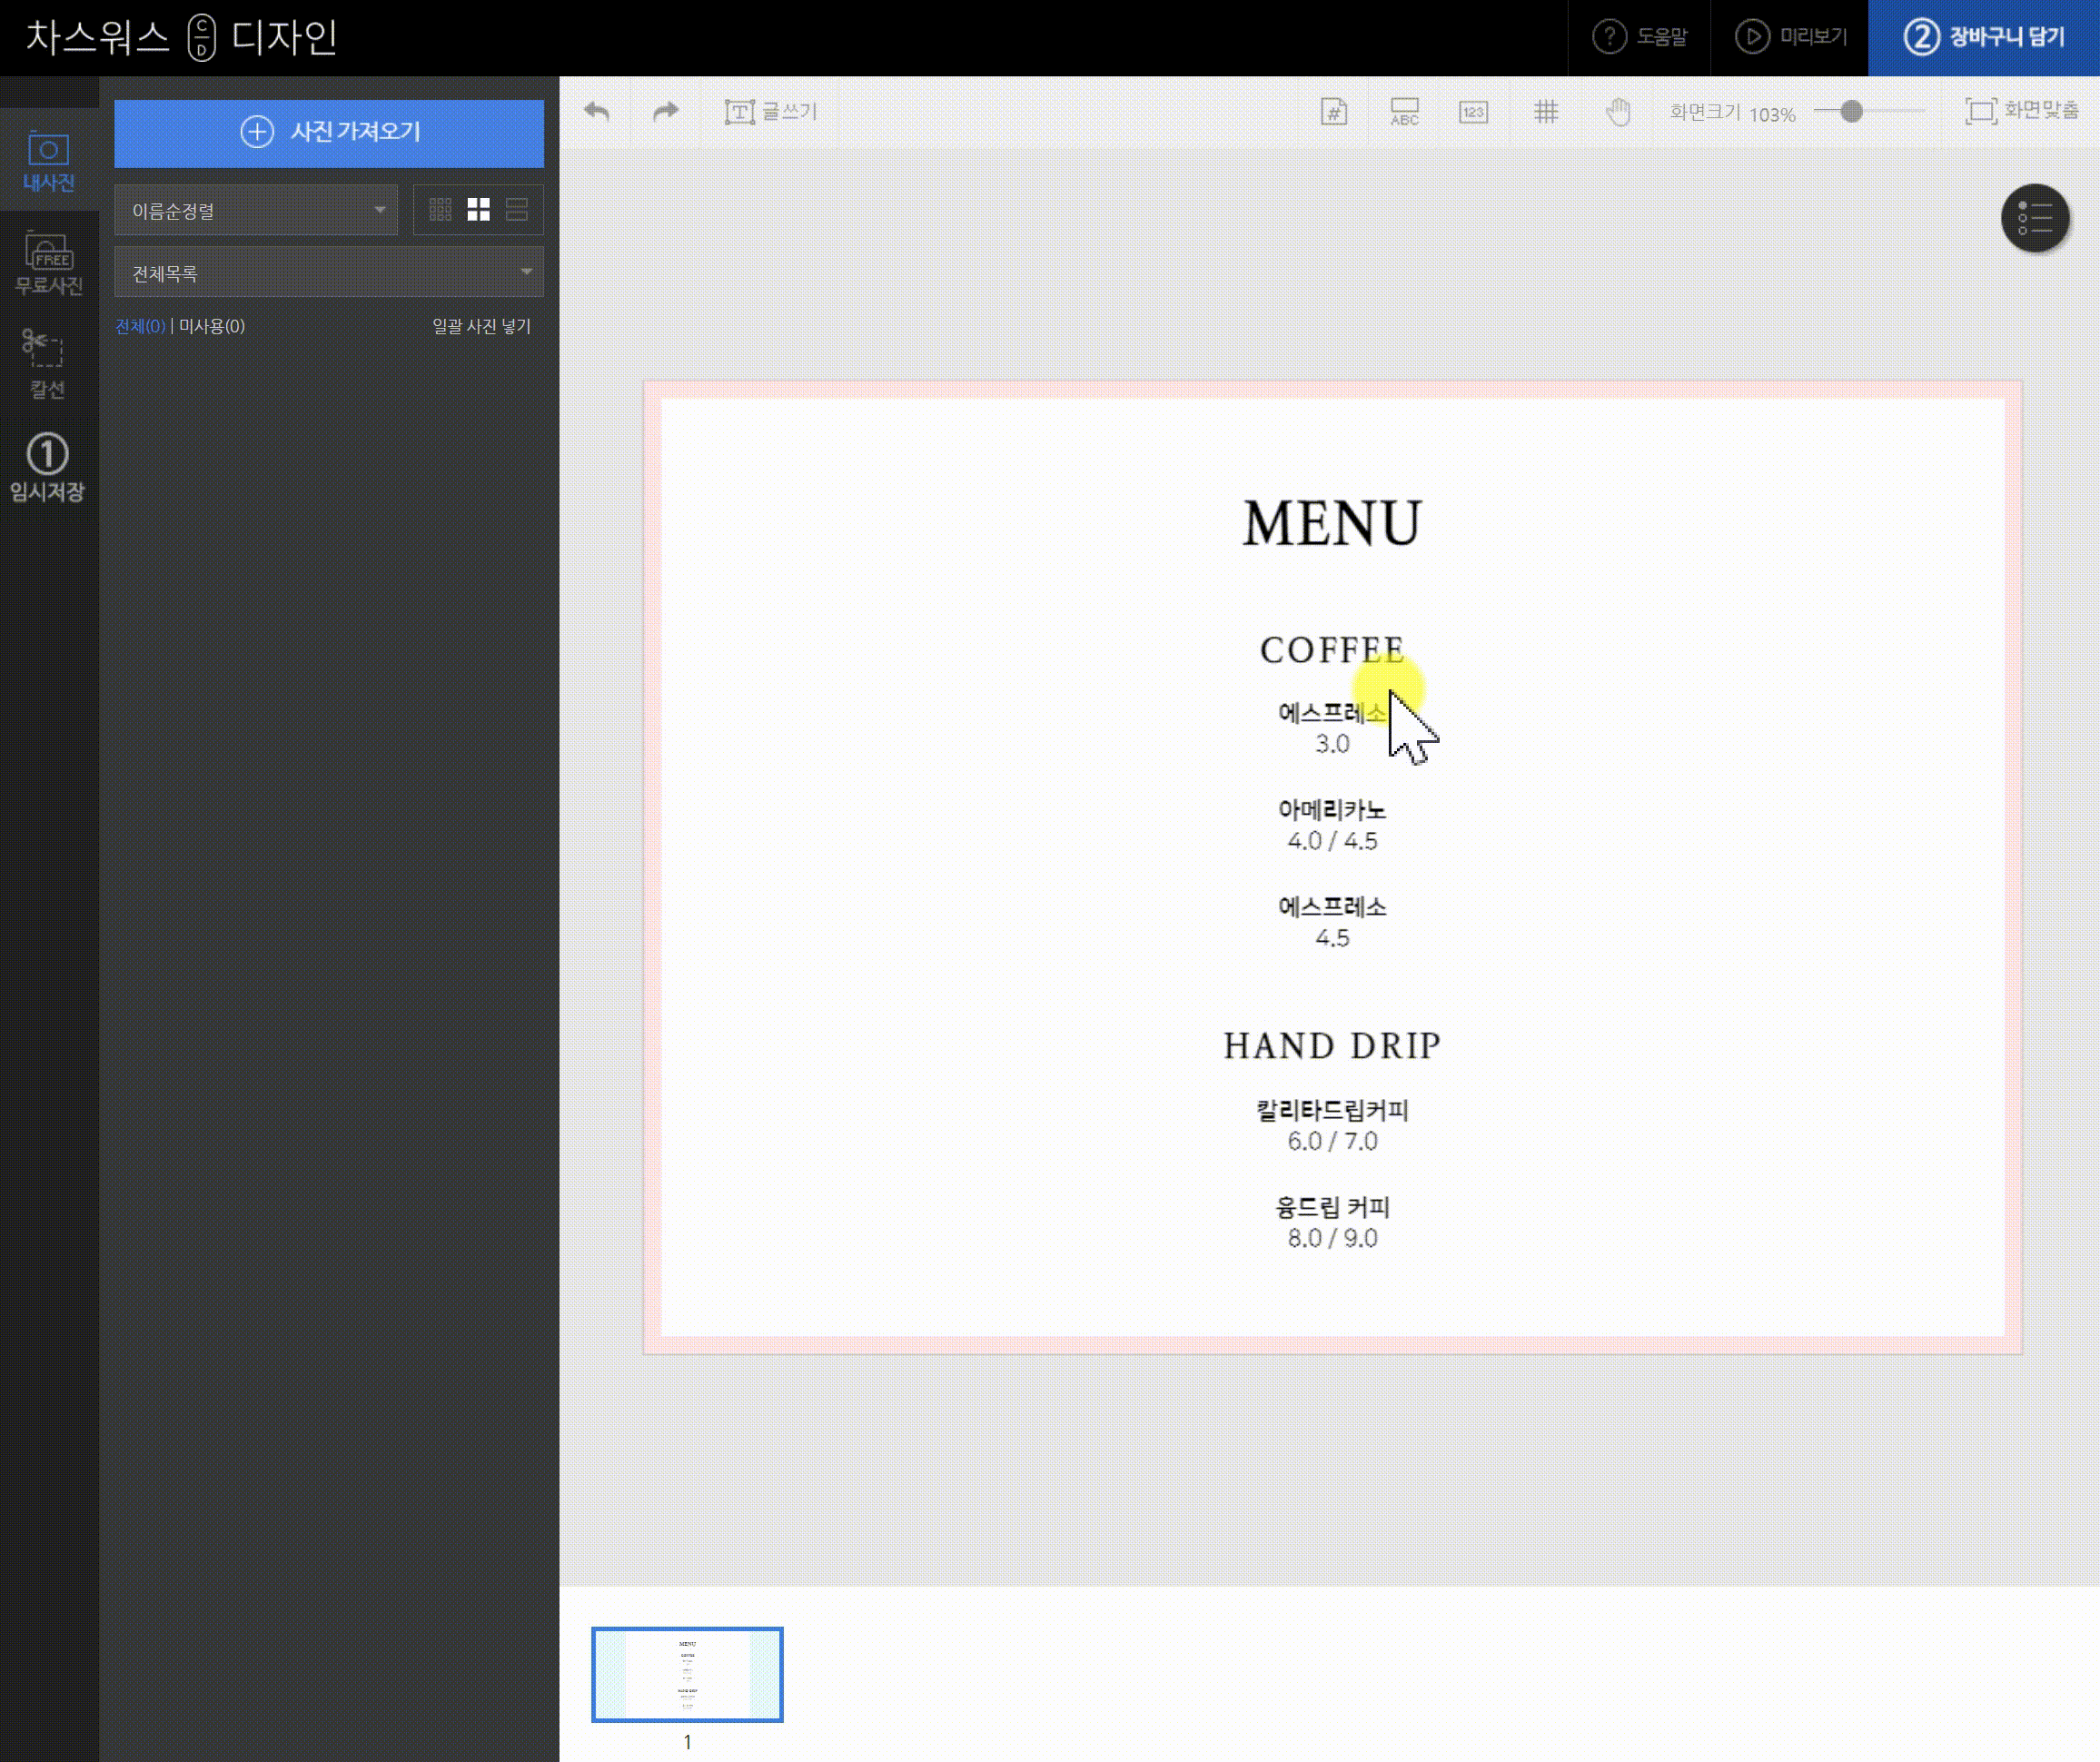Click 일괄 사진 넣기 link
This screenshot has height=1762, width=2100.
pyautogui.click(x=481, y=326)
